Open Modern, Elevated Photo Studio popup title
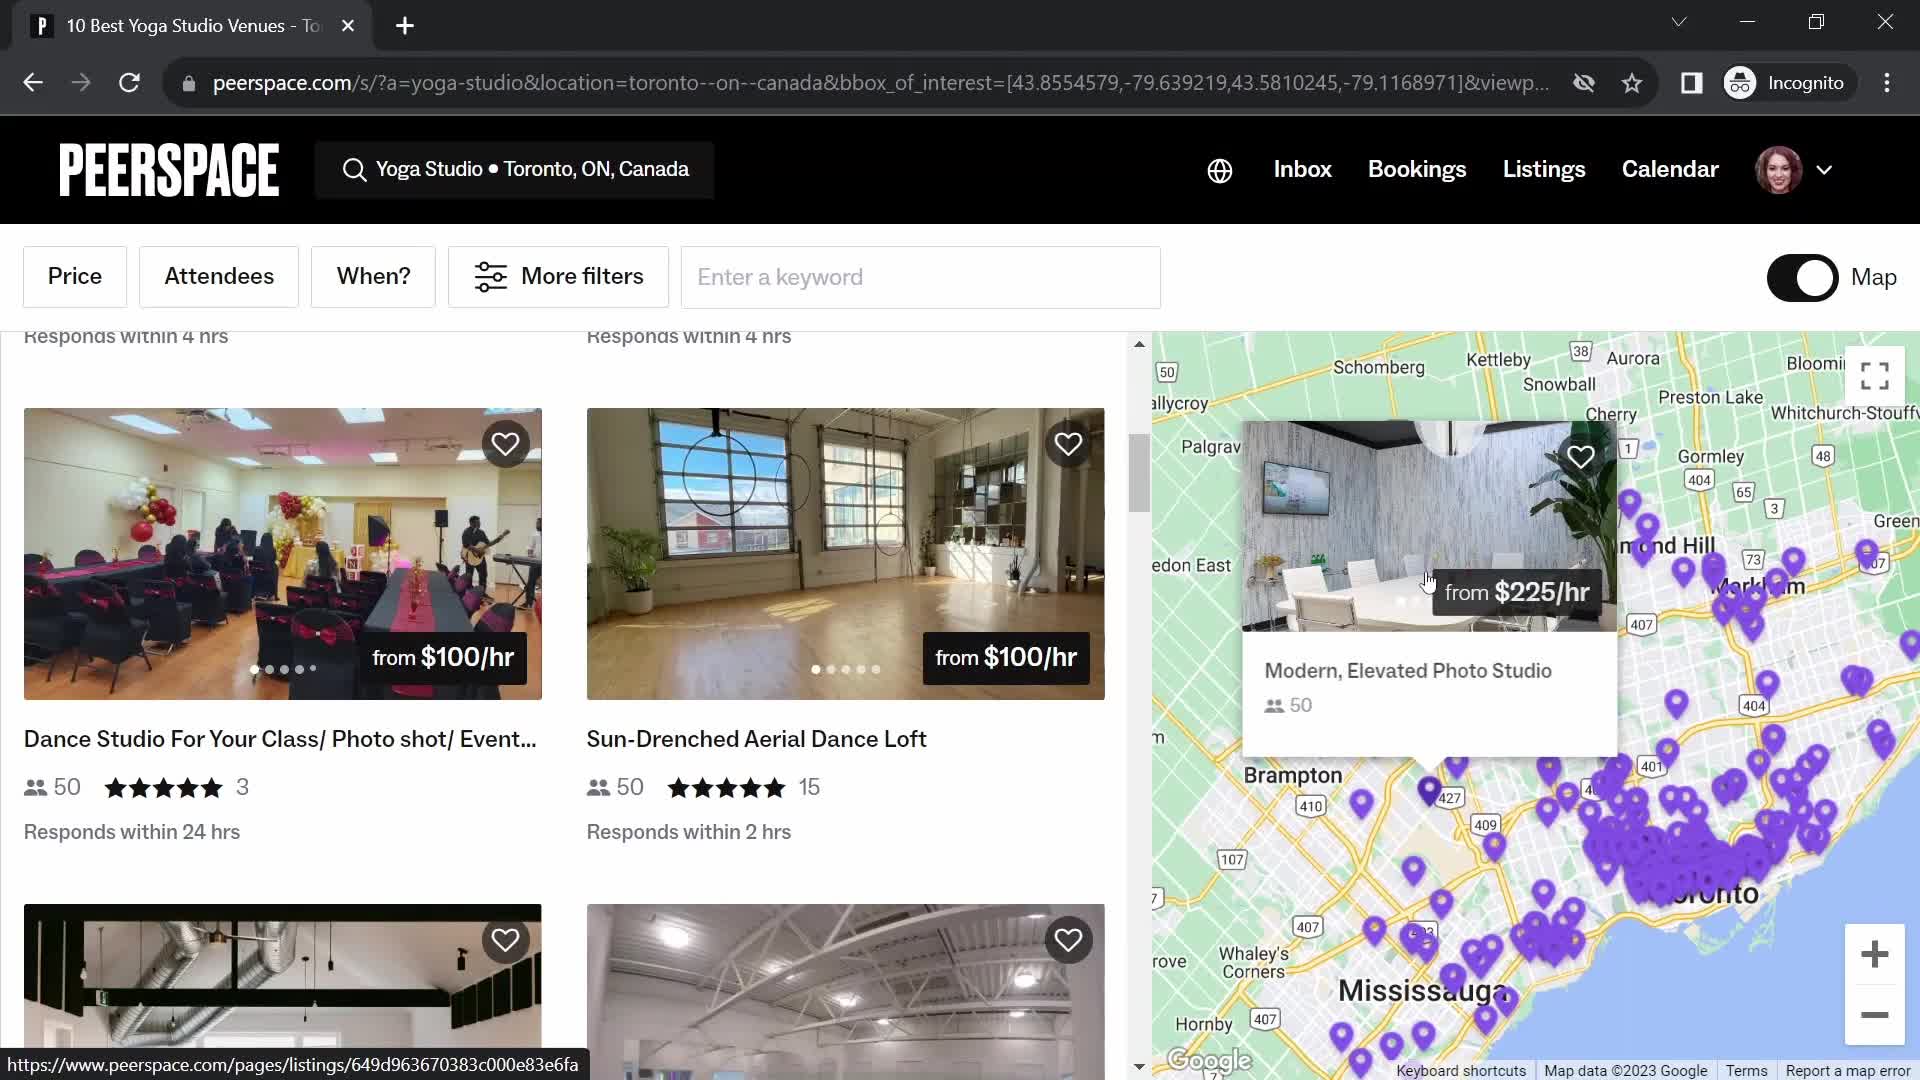1920x1080 pixels. click(x=1407, y=671)
